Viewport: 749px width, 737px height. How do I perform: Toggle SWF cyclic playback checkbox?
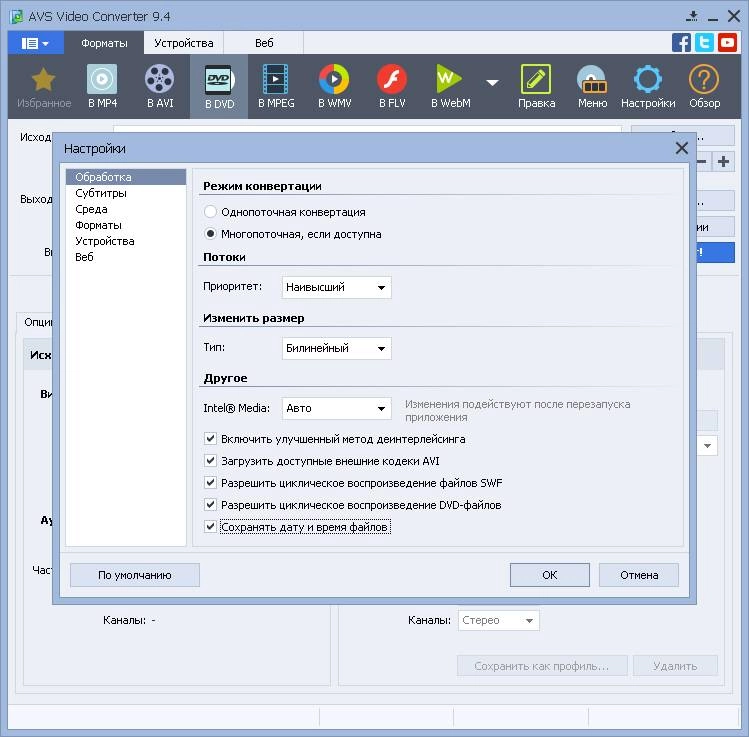tap(210, 482)
